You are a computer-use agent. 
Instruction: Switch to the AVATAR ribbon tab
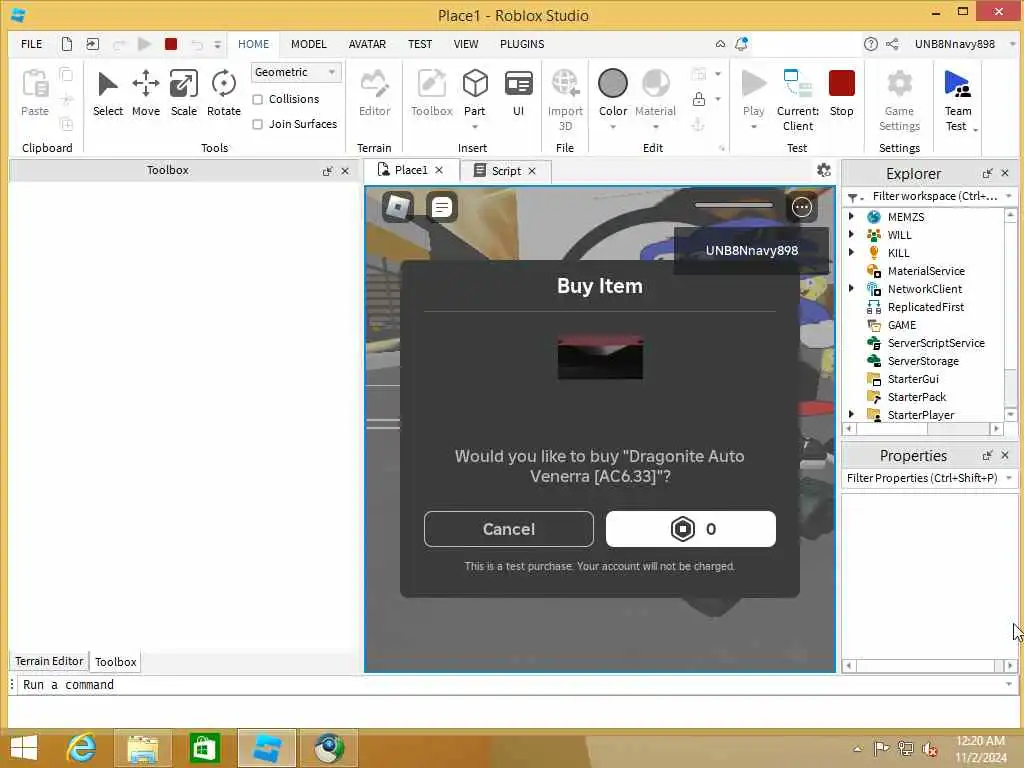pyautogui.click(x=367, y=44)
